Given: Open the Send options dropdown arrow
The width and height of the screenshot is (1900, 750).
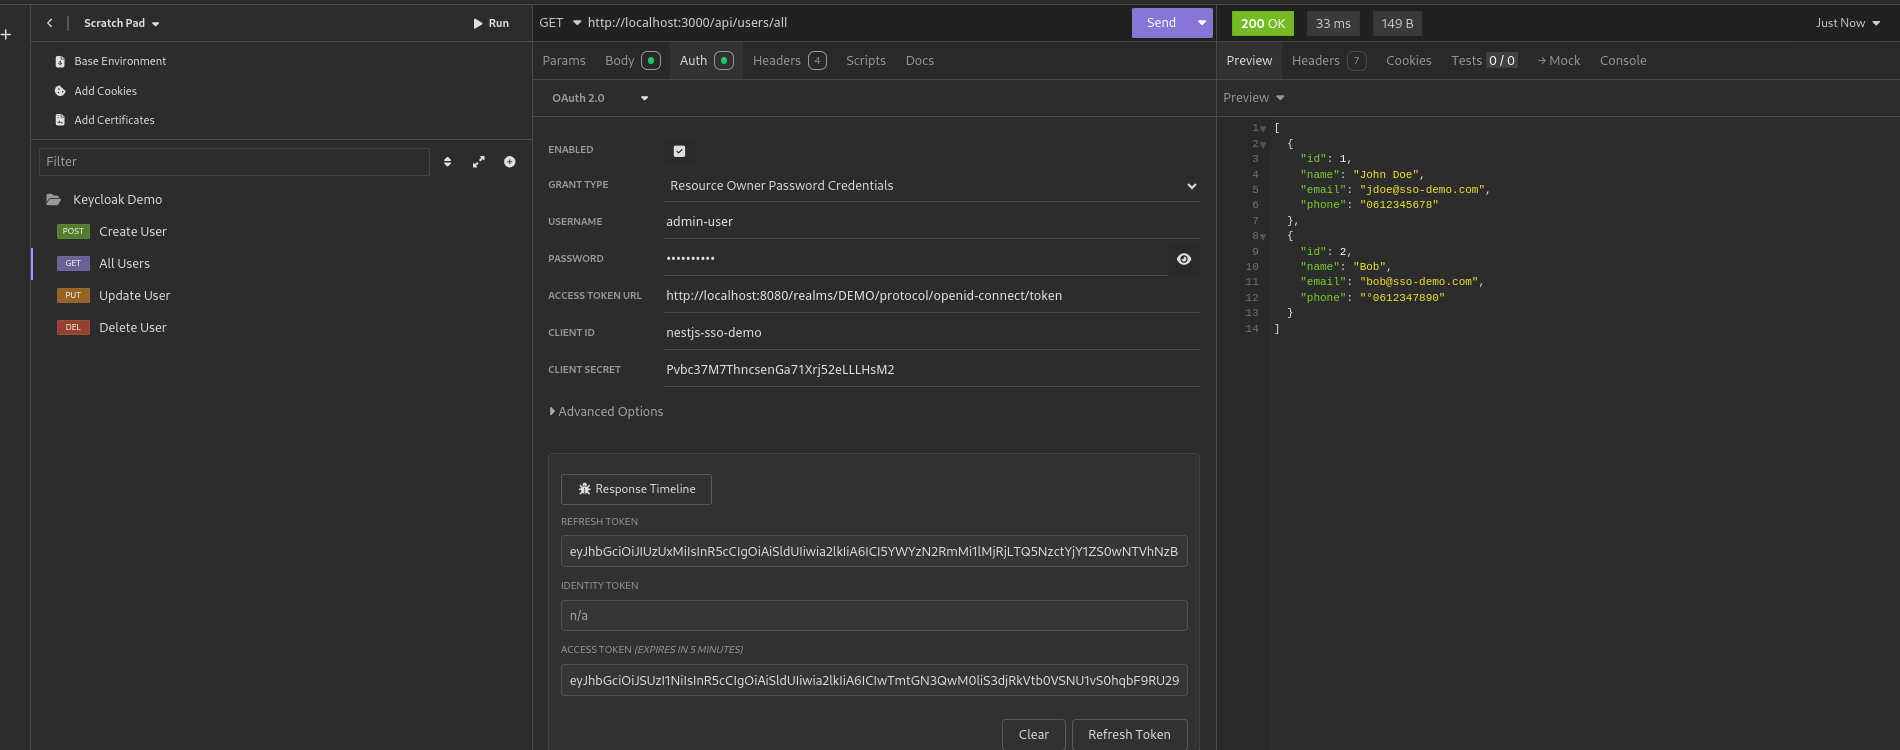Looking at the screenshot, I should (1202, 23).
